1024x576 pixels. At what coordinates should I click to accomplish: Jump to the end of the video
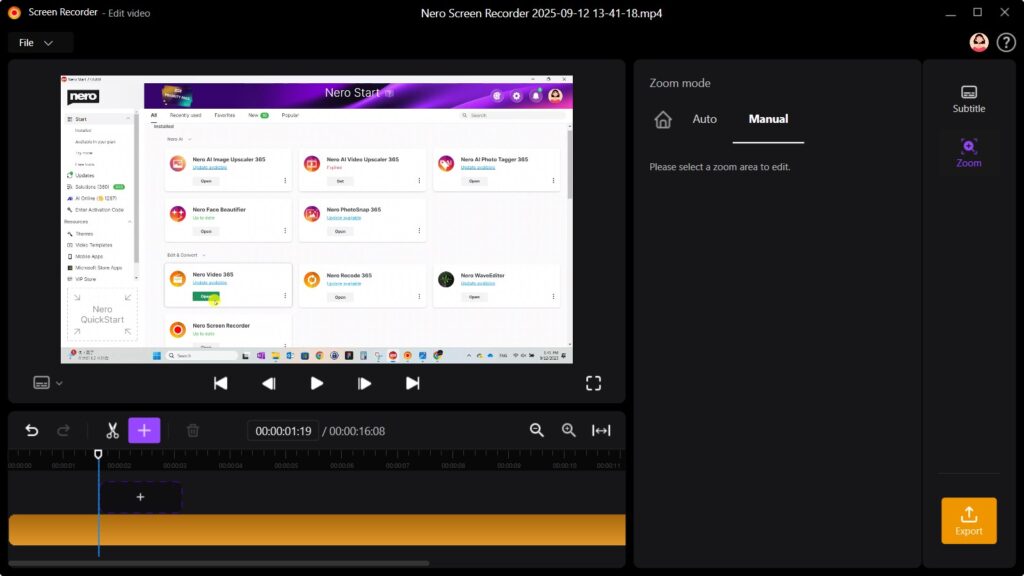(x=412, y=383)
